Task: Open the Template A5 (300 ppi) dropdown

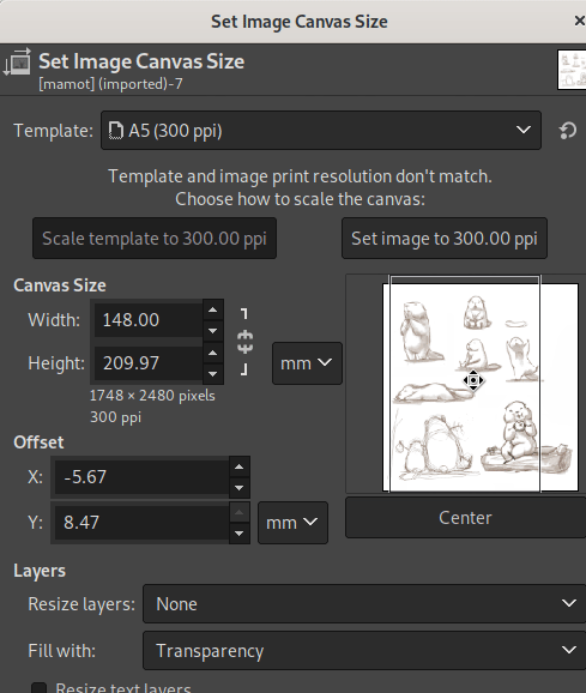Action: (x=321, y=130)
